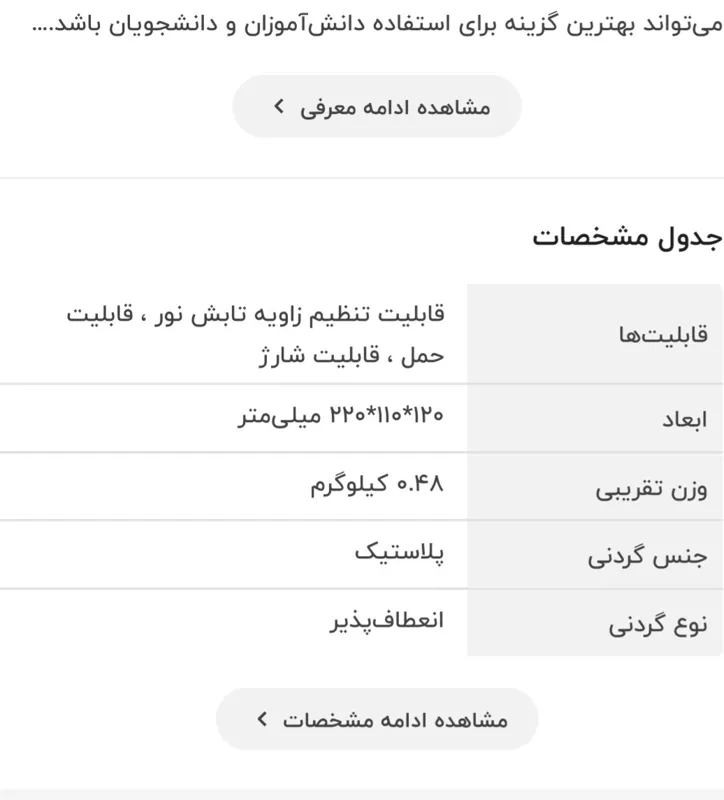Select the "انعطاف‌پذیر" neck type value
Image resolution: width=724 pixels, height=800 pixels.
pyautogui.click(x=387, y=620)
